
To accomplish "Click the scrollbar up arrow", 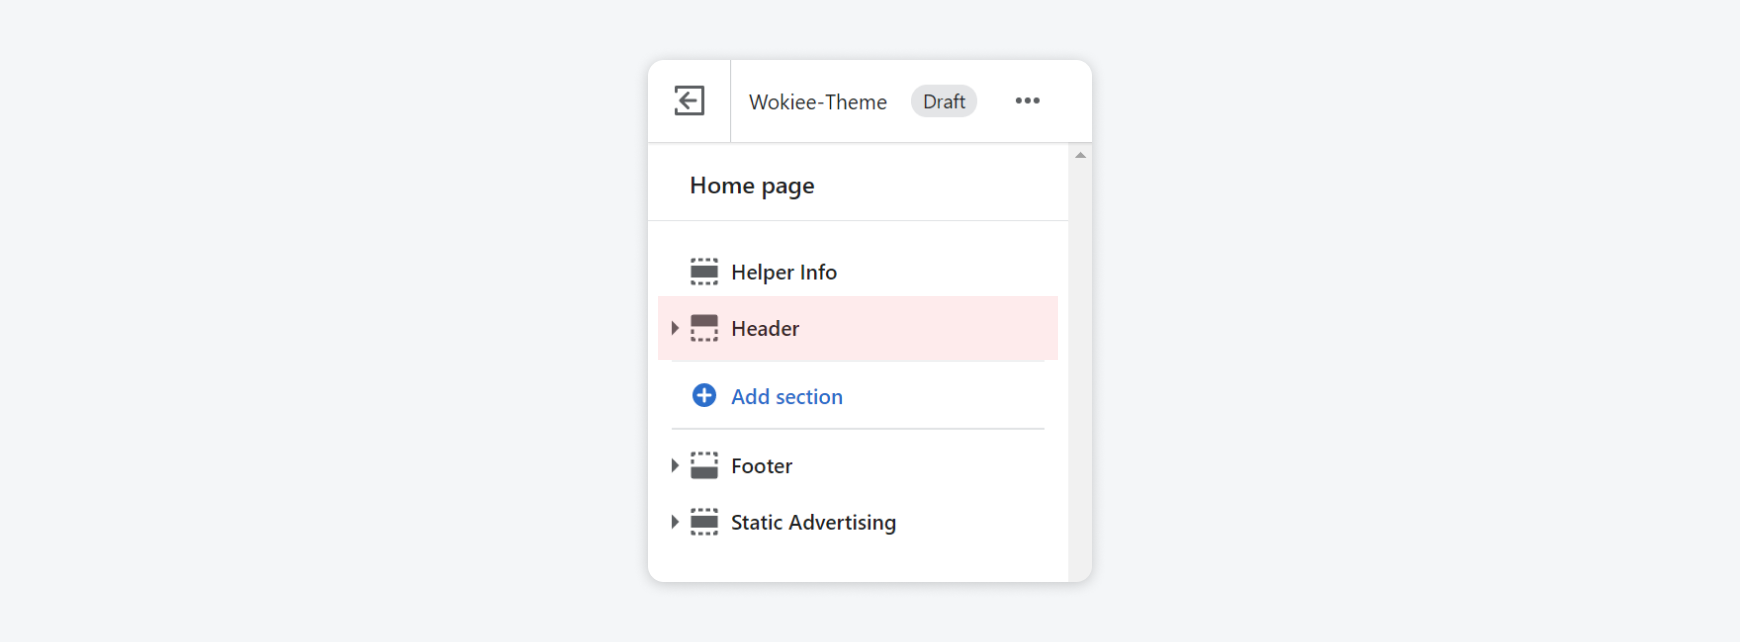I will tap(1080, 155).
